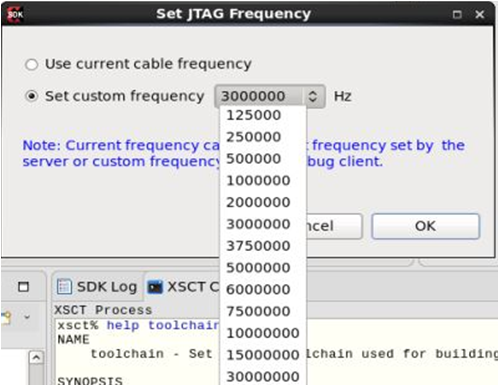Maximize the Set JTAG Frequency dialog
Image resolution: width=499 pixels, height=386 pixels.
click(457, 14)
